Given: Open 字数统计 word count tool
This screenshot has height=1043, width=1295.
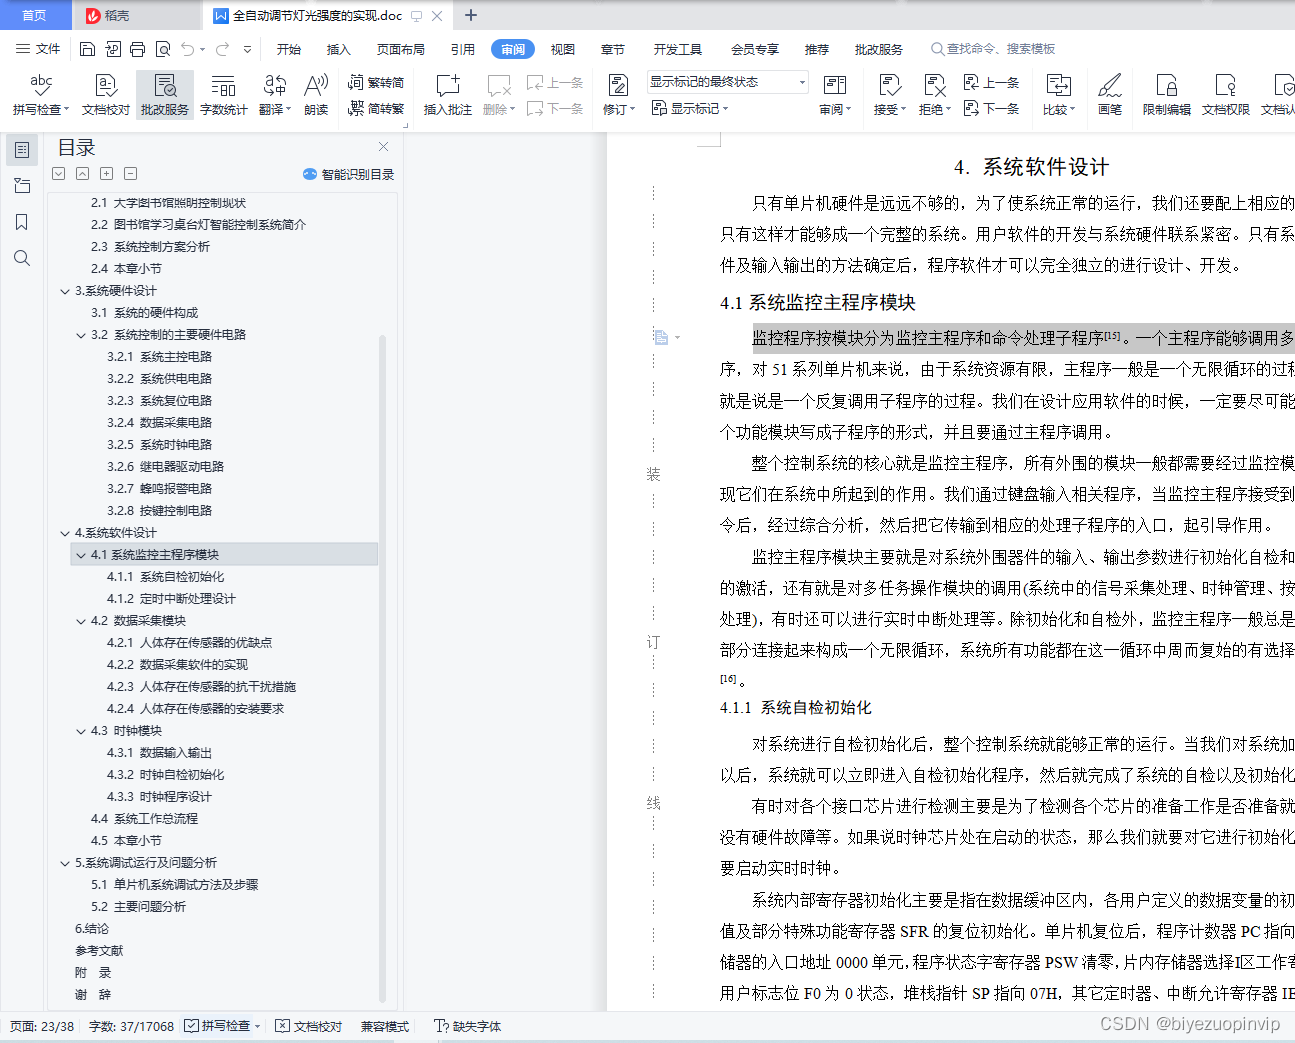Looking at the screenshot, I should 223,95.
